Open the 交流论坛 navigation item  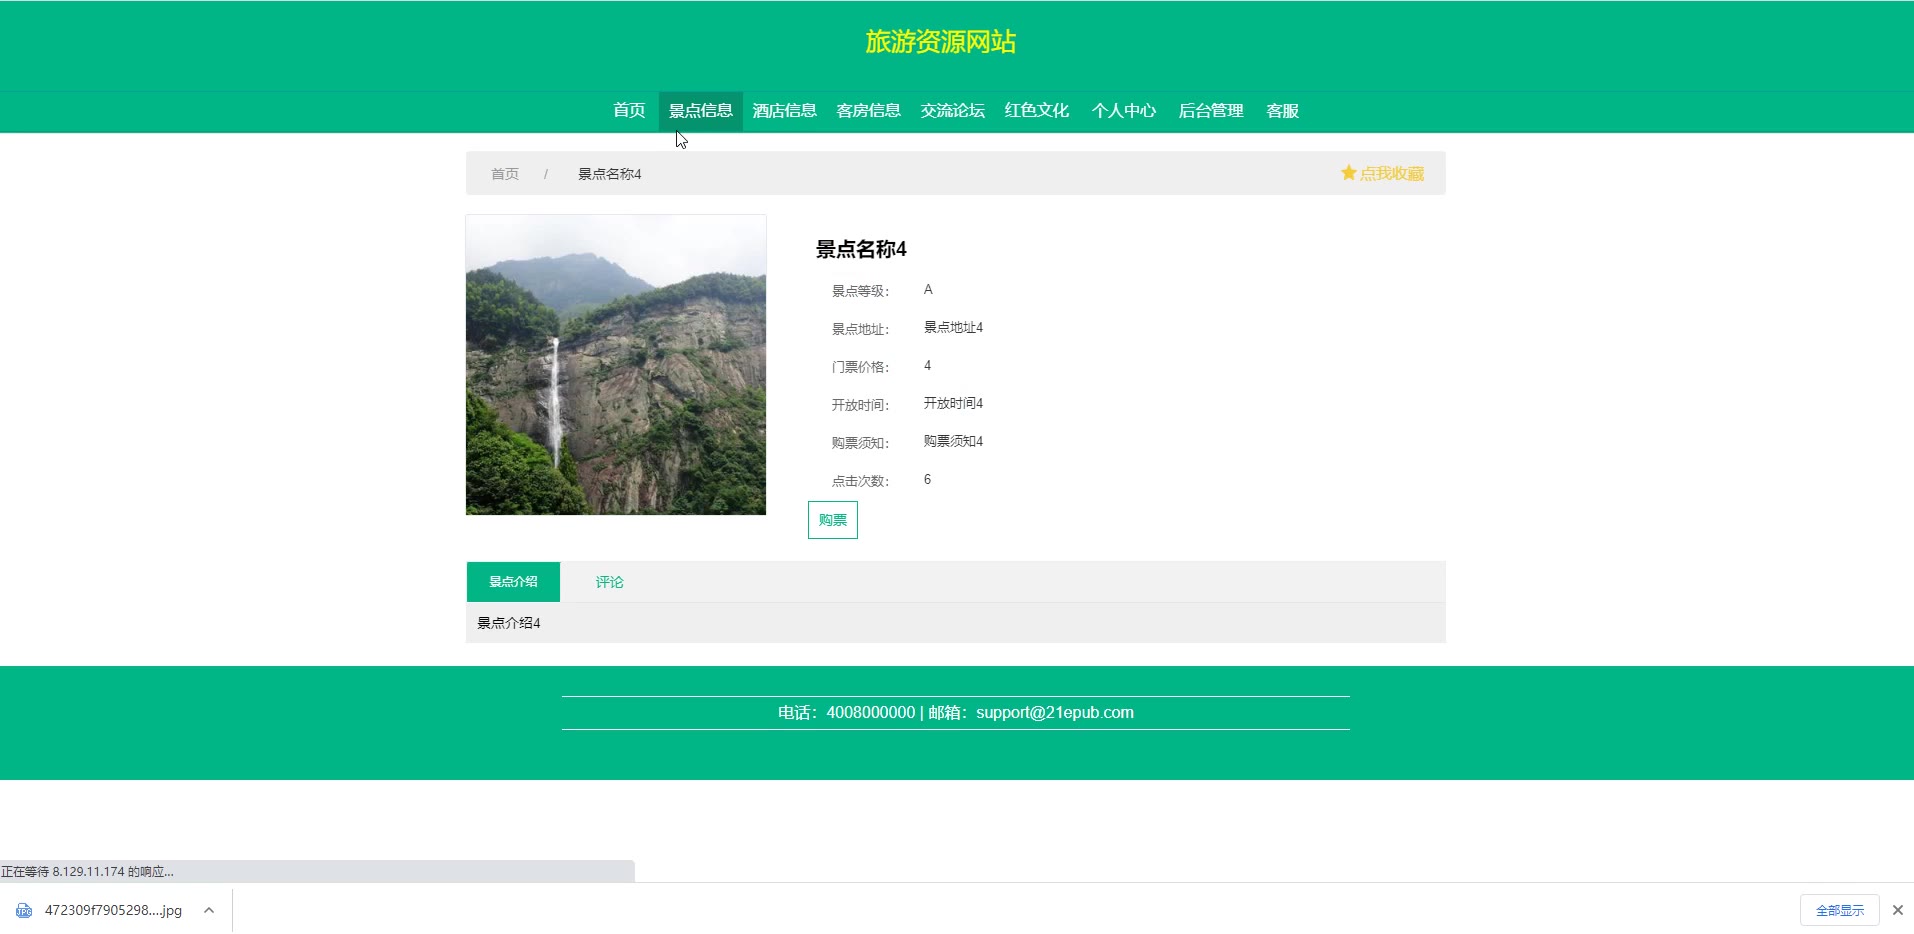click(x=952, y=111)
